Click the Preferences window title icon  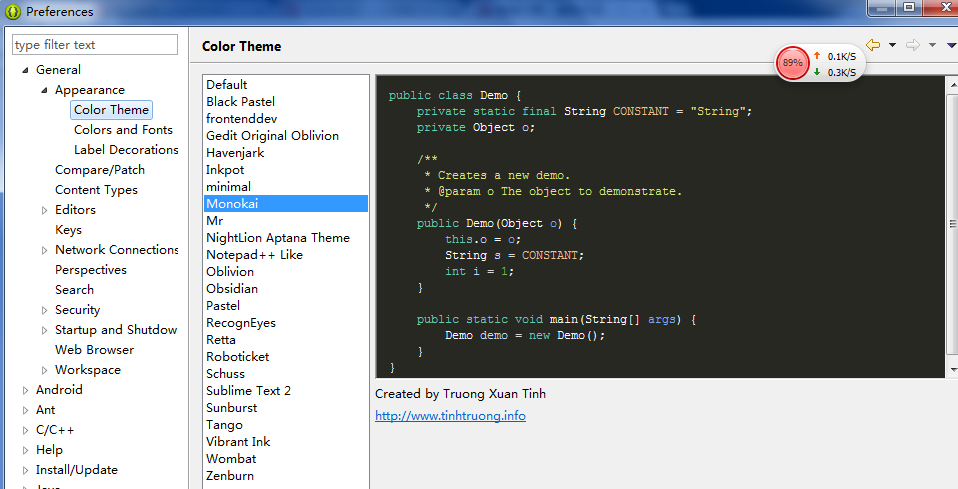[12, 12]
